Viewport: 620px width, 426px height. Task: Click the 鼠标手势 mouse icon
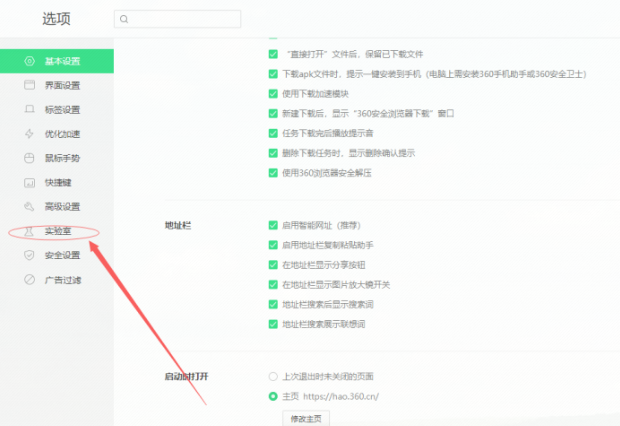coord(29,158)
